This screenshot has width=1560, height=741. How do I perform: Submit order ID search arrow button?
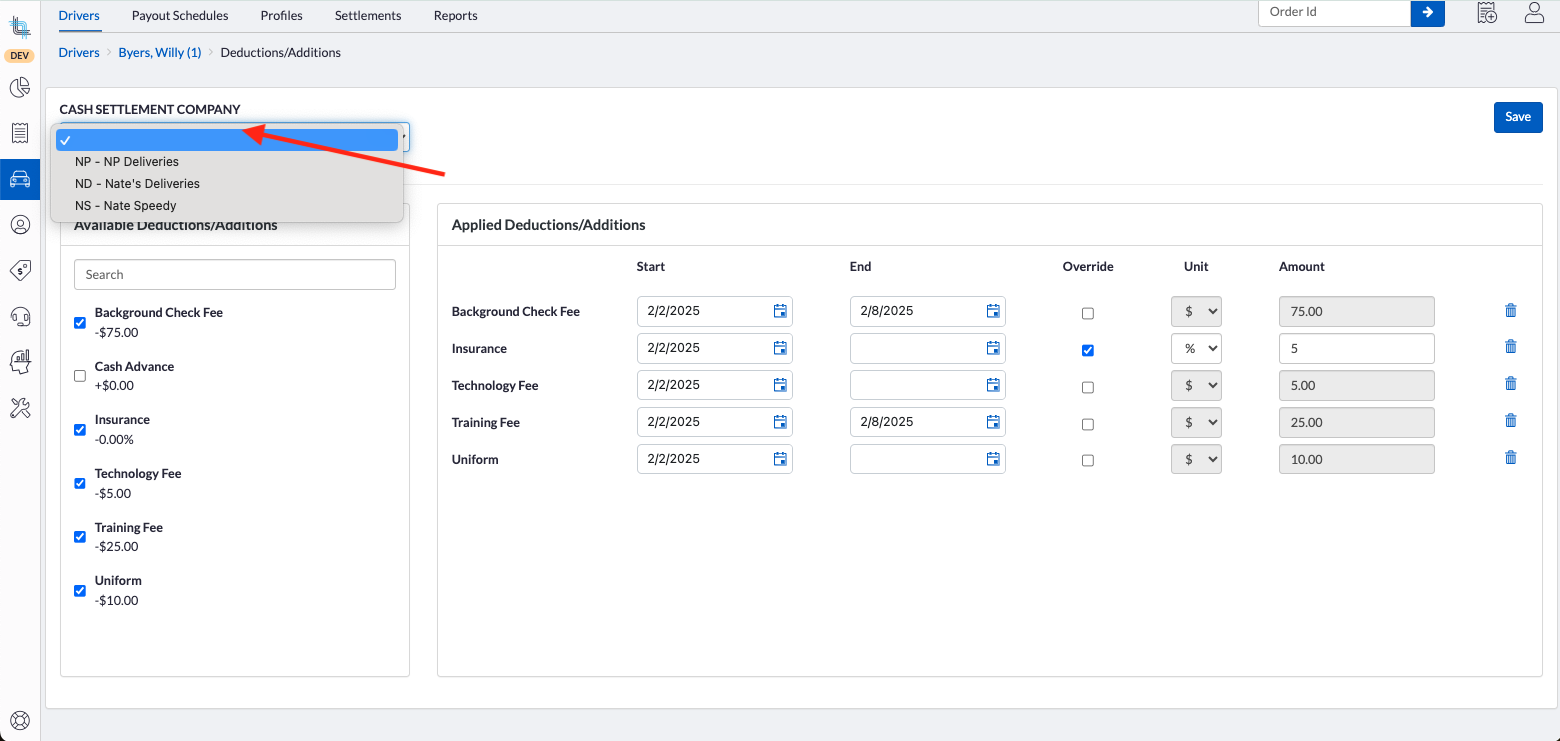pyautogui.click(x=1427, y=13)
